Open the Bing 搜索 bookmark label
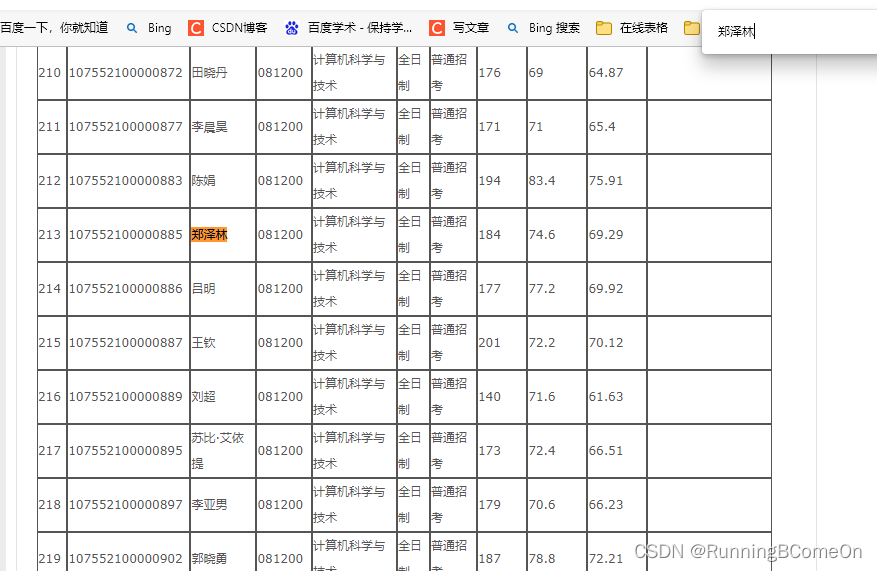This screenshot has width=877, height=571. tap(554, 28)
